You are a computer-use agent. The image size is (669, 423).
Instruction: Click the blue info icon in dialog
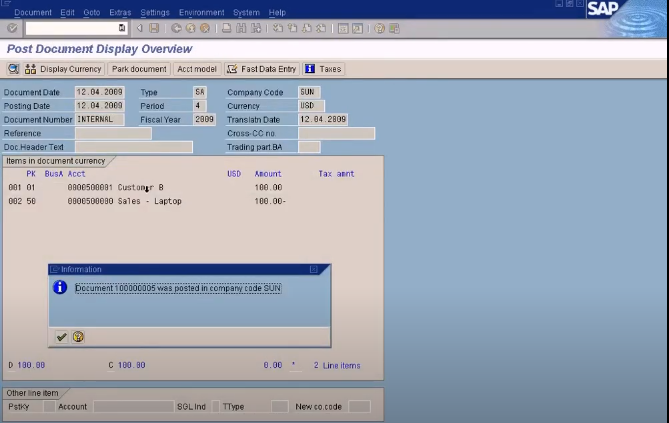tap(60, 287)
